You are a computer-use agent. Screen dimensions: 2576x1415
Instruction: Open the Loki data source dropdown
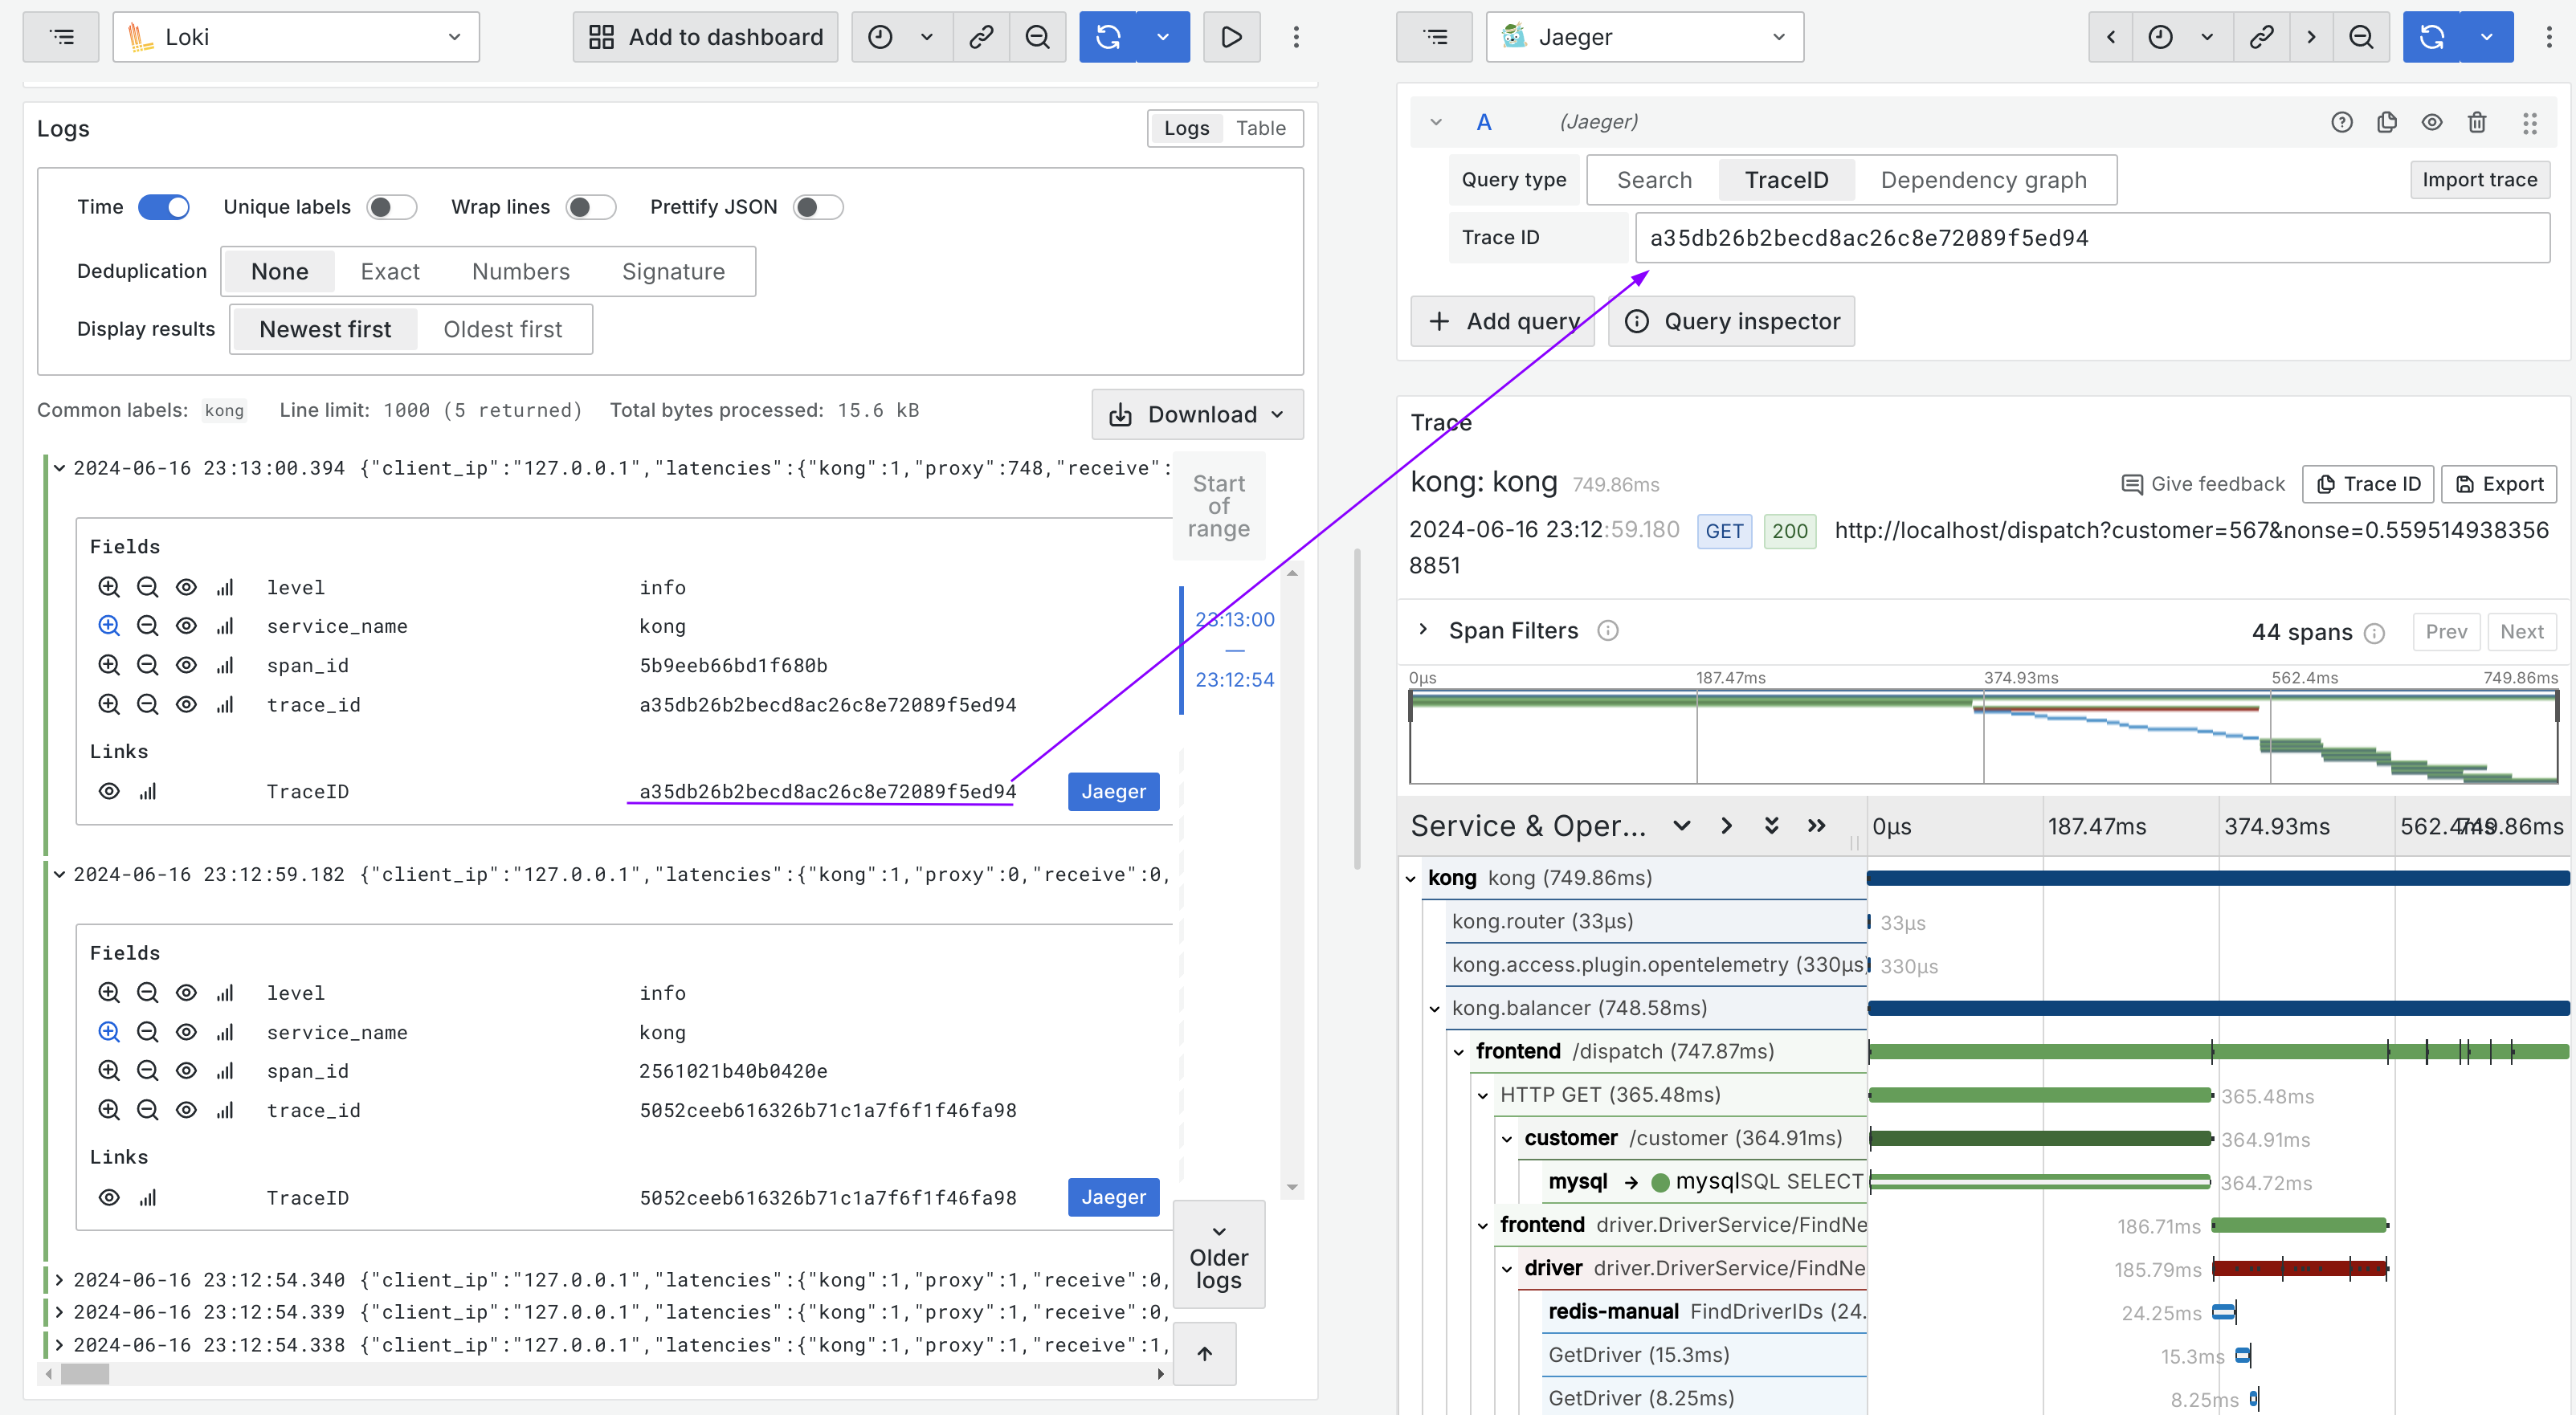[296, 37]
